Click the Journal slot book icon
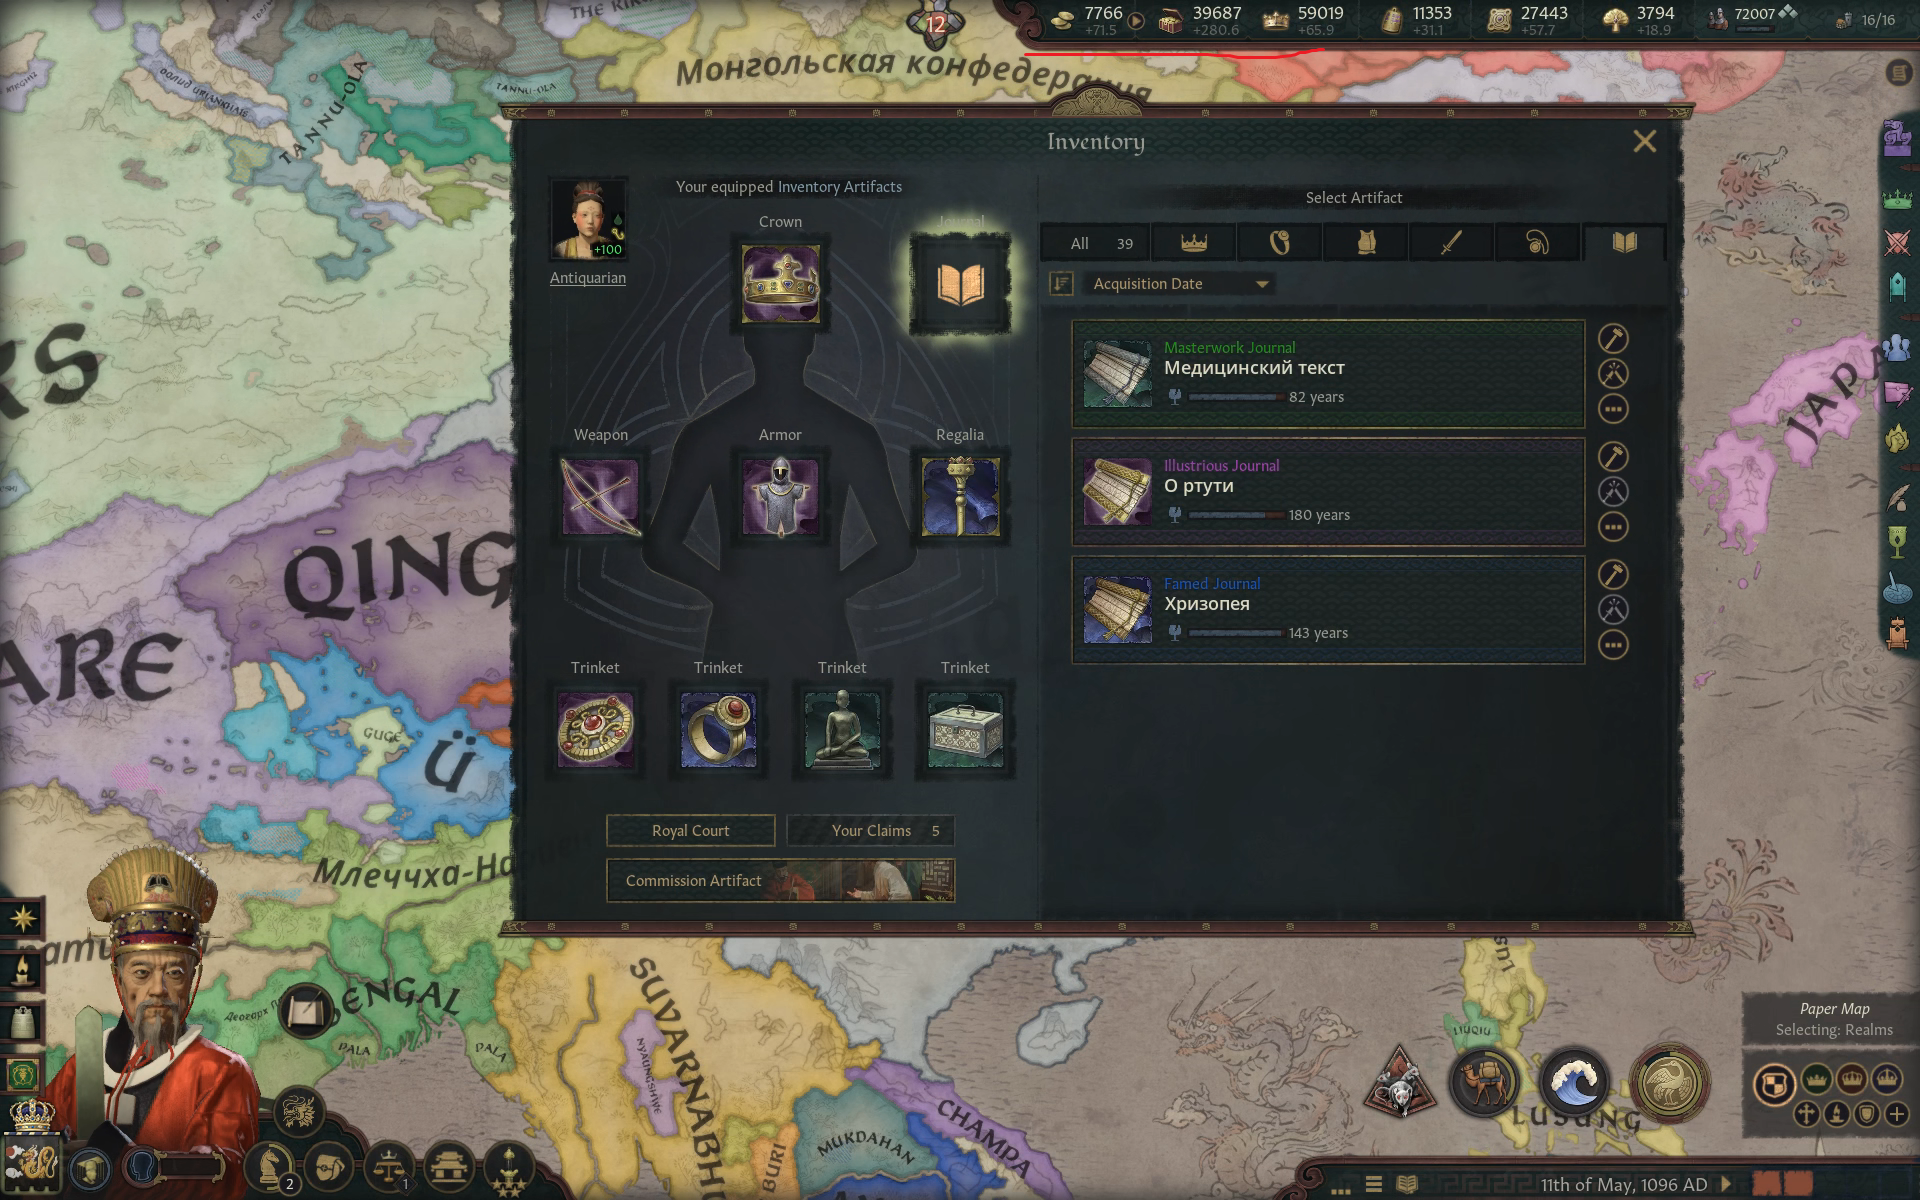The height and width of the screenshot is (1200, 1920). [960, 284]
